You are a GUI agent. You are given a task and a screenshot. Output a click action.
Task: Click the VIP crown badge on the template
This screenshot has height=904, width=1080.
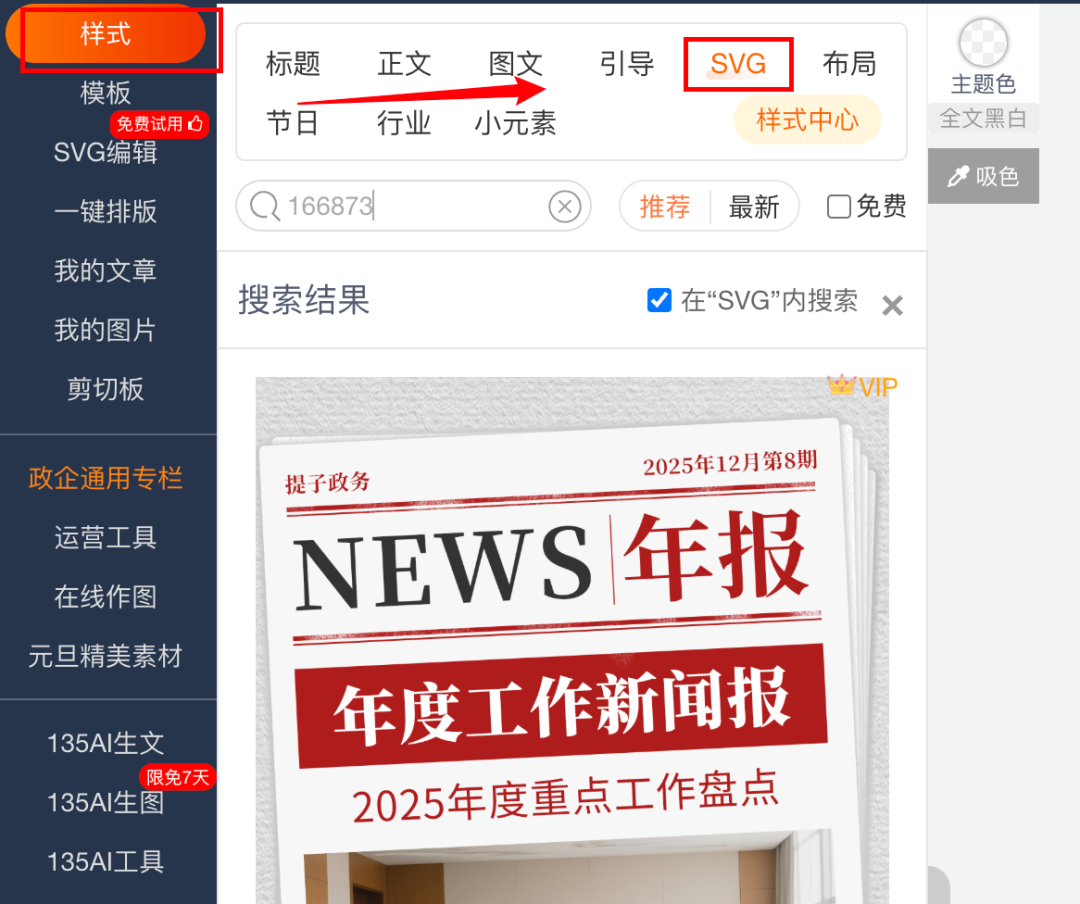pos(862,386)
